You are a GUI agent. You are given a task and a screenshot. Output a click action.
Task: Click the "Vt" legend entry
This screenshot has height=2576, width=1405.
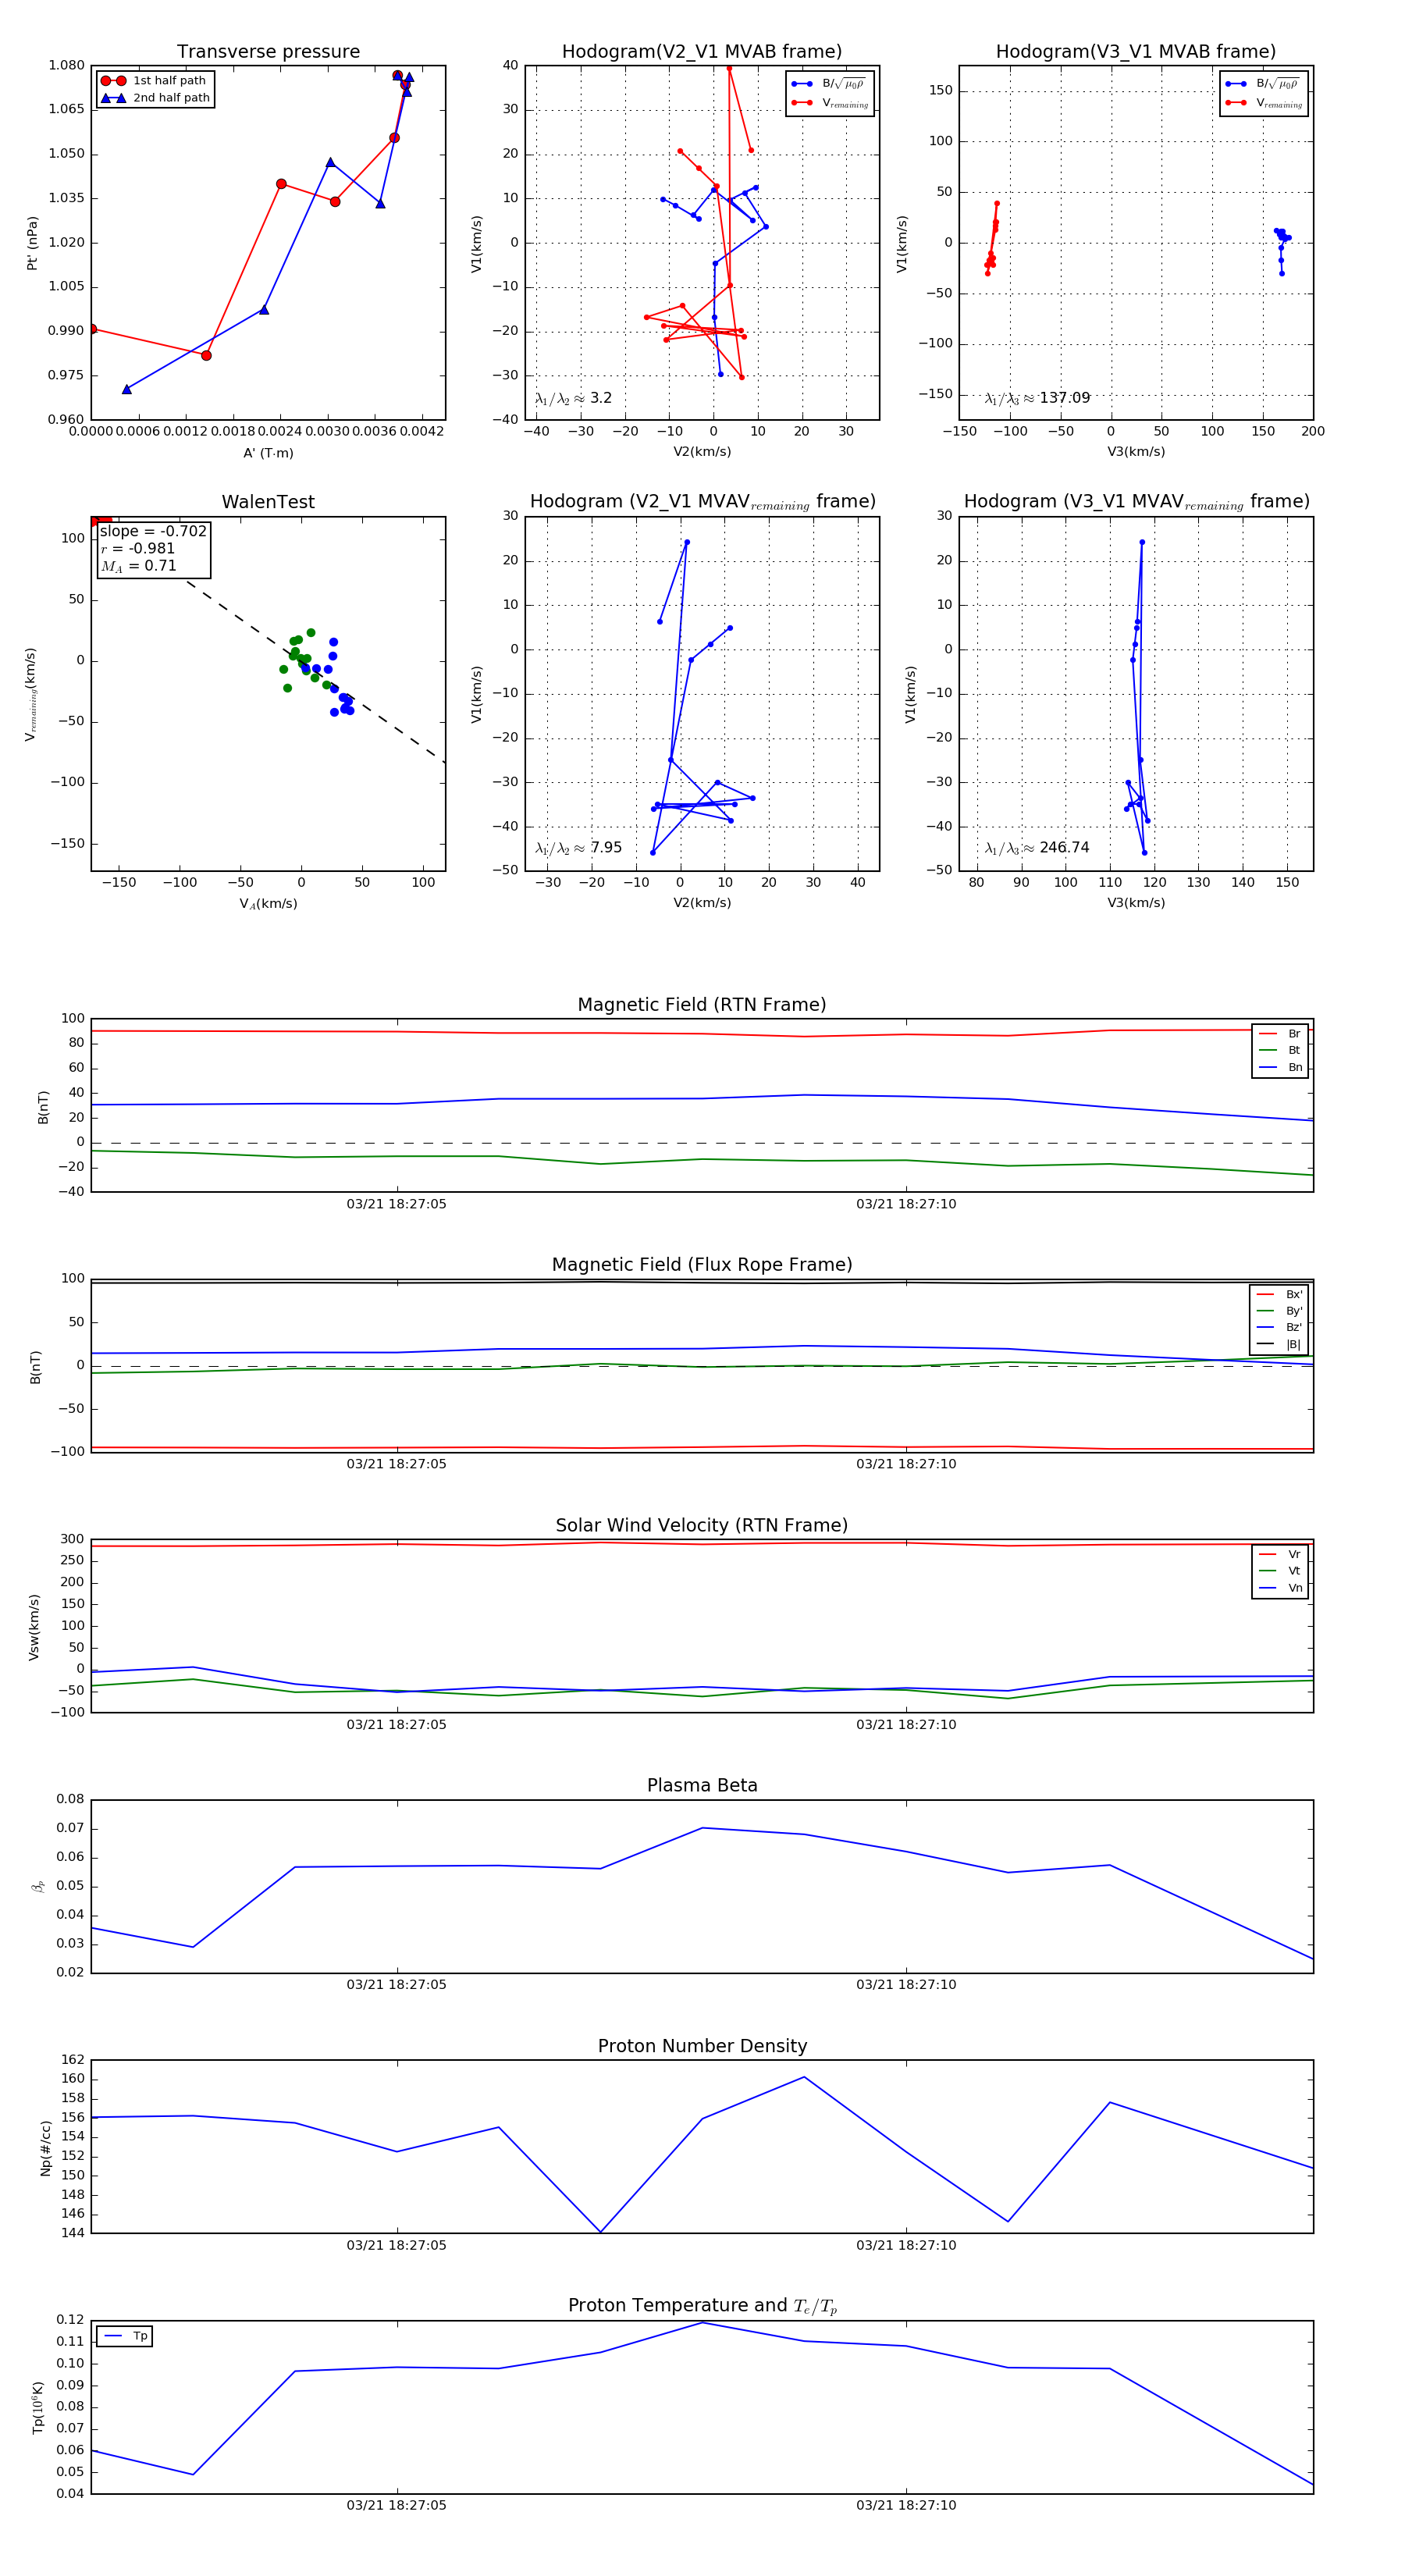[x=1280, y=1571]
